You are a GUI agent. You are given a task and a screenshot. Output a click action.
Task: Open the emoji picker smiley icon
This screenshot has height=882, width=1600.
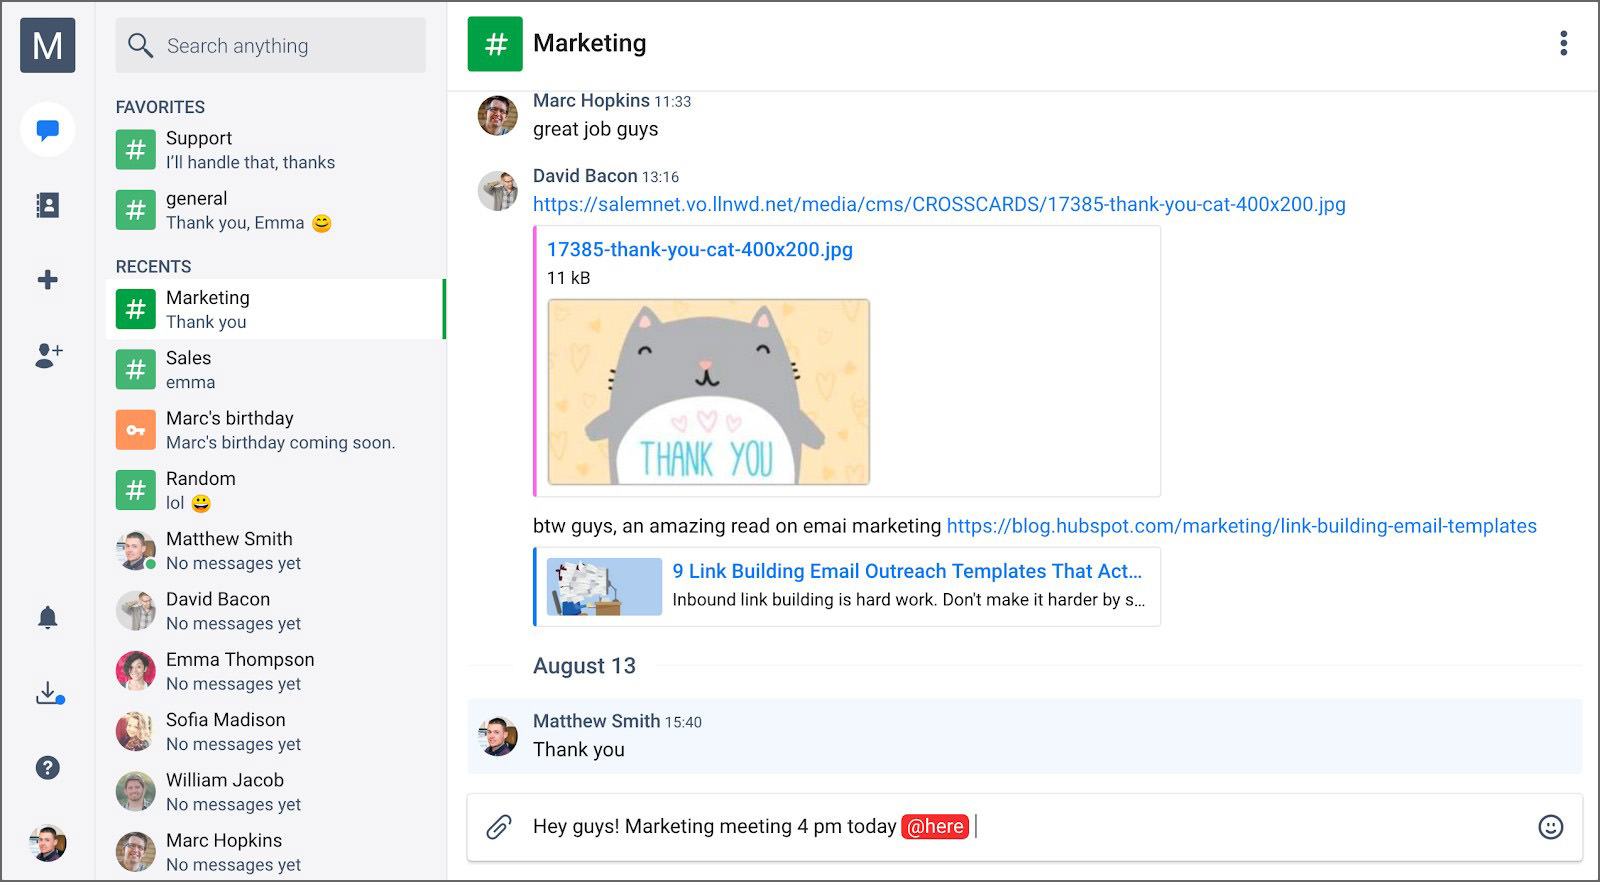click(x=1550, y=827)
